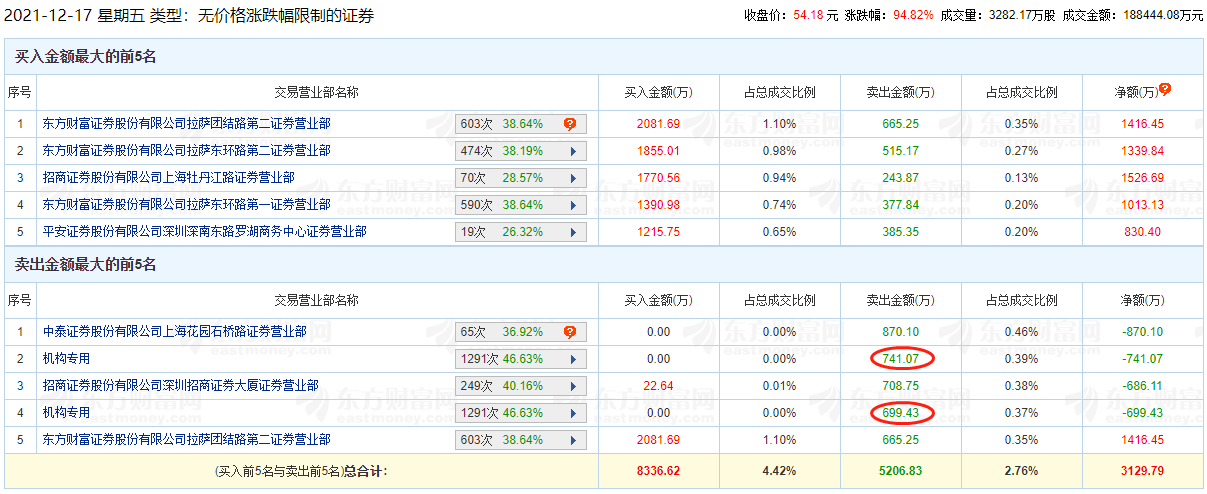Click the 总合计 label in the summary row
The width and height of the screenshot is (1207, 494).
pos(367,470)
